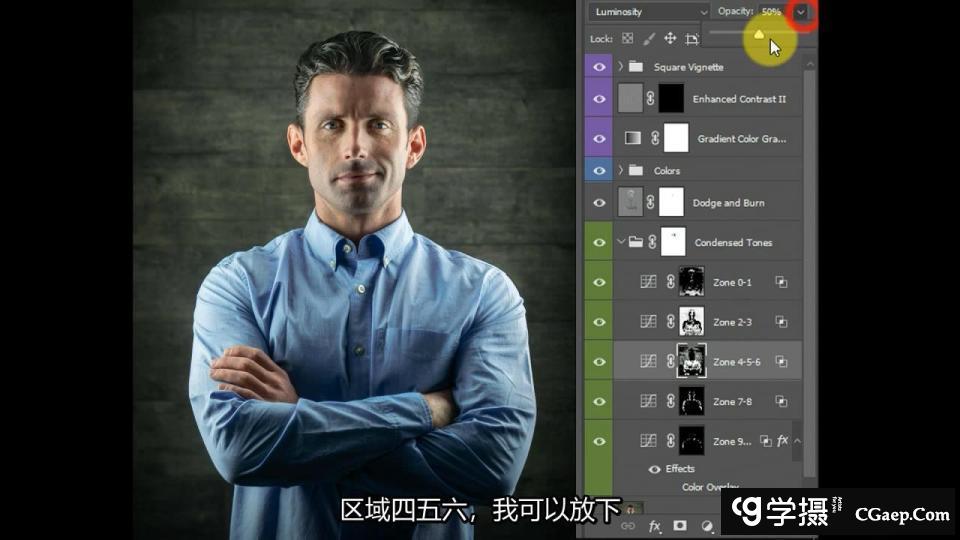Click the opacity slider handle
960x540 pixels.
(x=759, y=35)
